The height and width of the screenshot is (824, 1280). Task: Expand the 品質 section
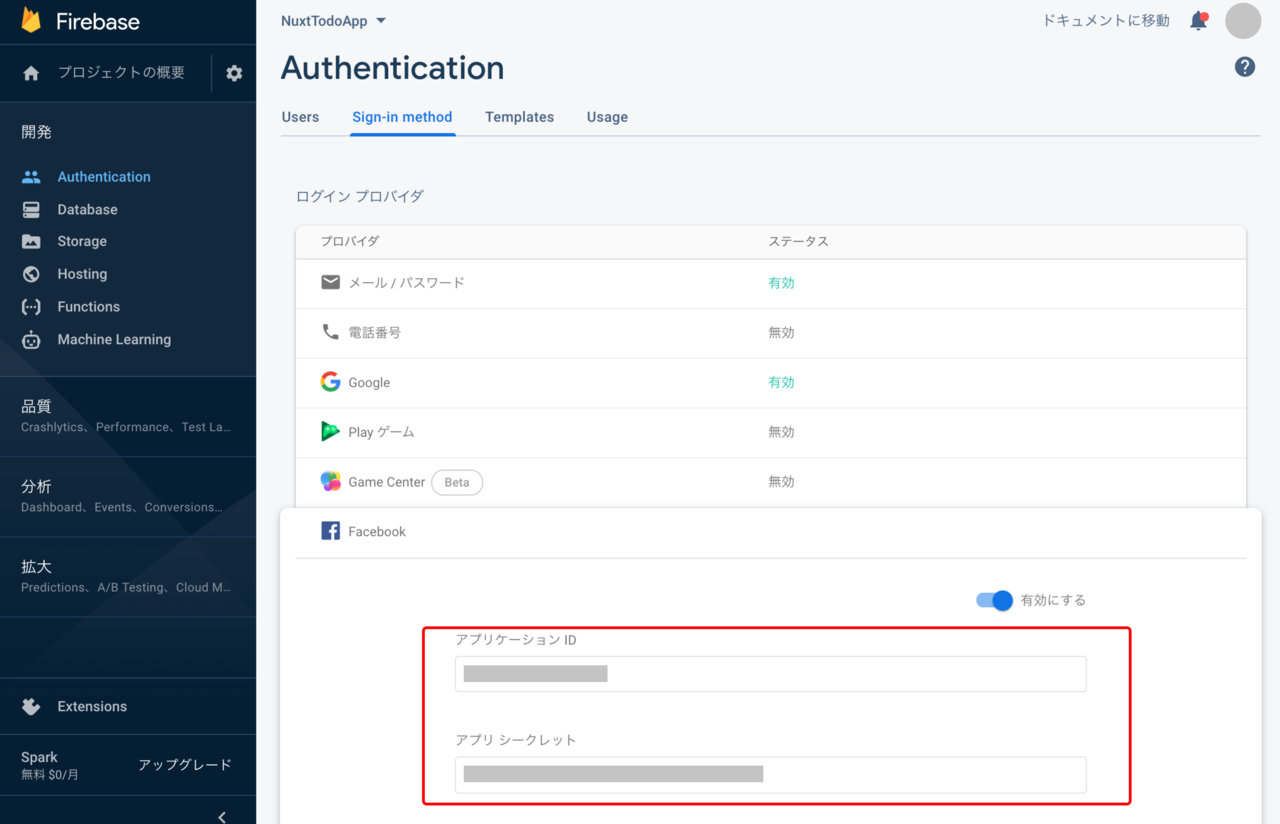point(128,416)
